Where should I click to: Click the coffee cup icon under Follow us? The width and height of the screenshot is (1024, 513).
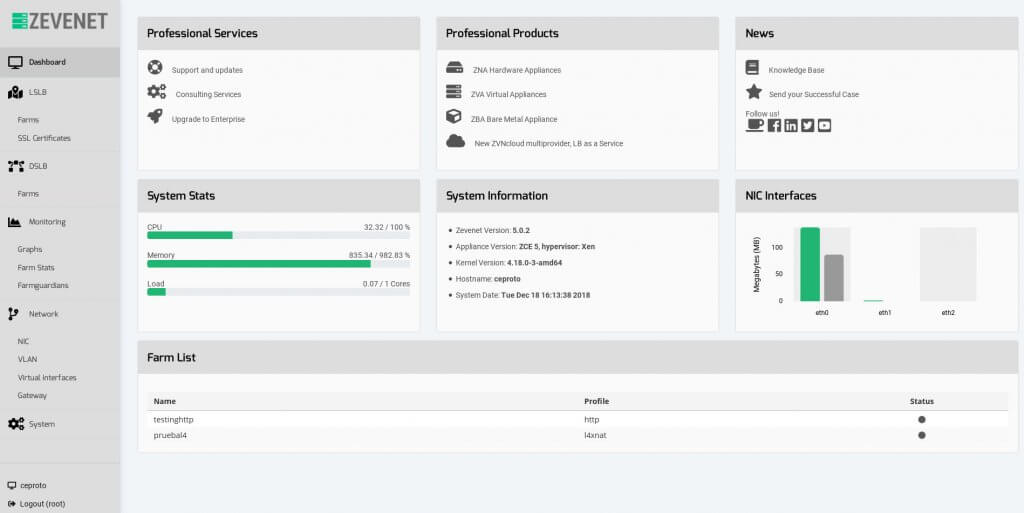[754, 125]
